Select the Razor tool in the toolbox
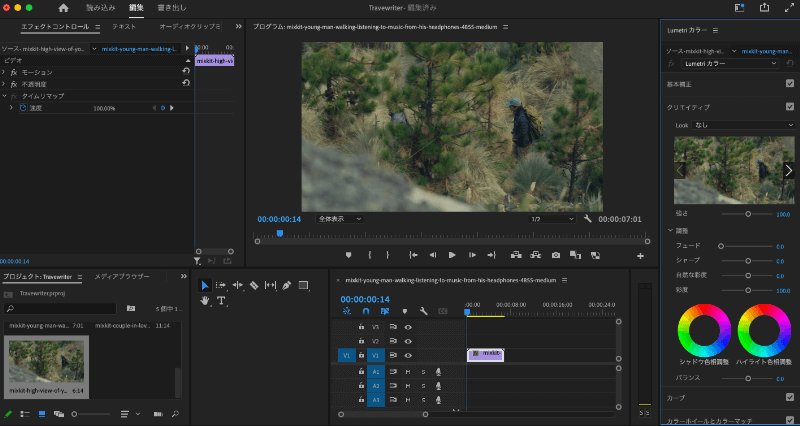Screen dimensions: 800x426 click(254, 285)
